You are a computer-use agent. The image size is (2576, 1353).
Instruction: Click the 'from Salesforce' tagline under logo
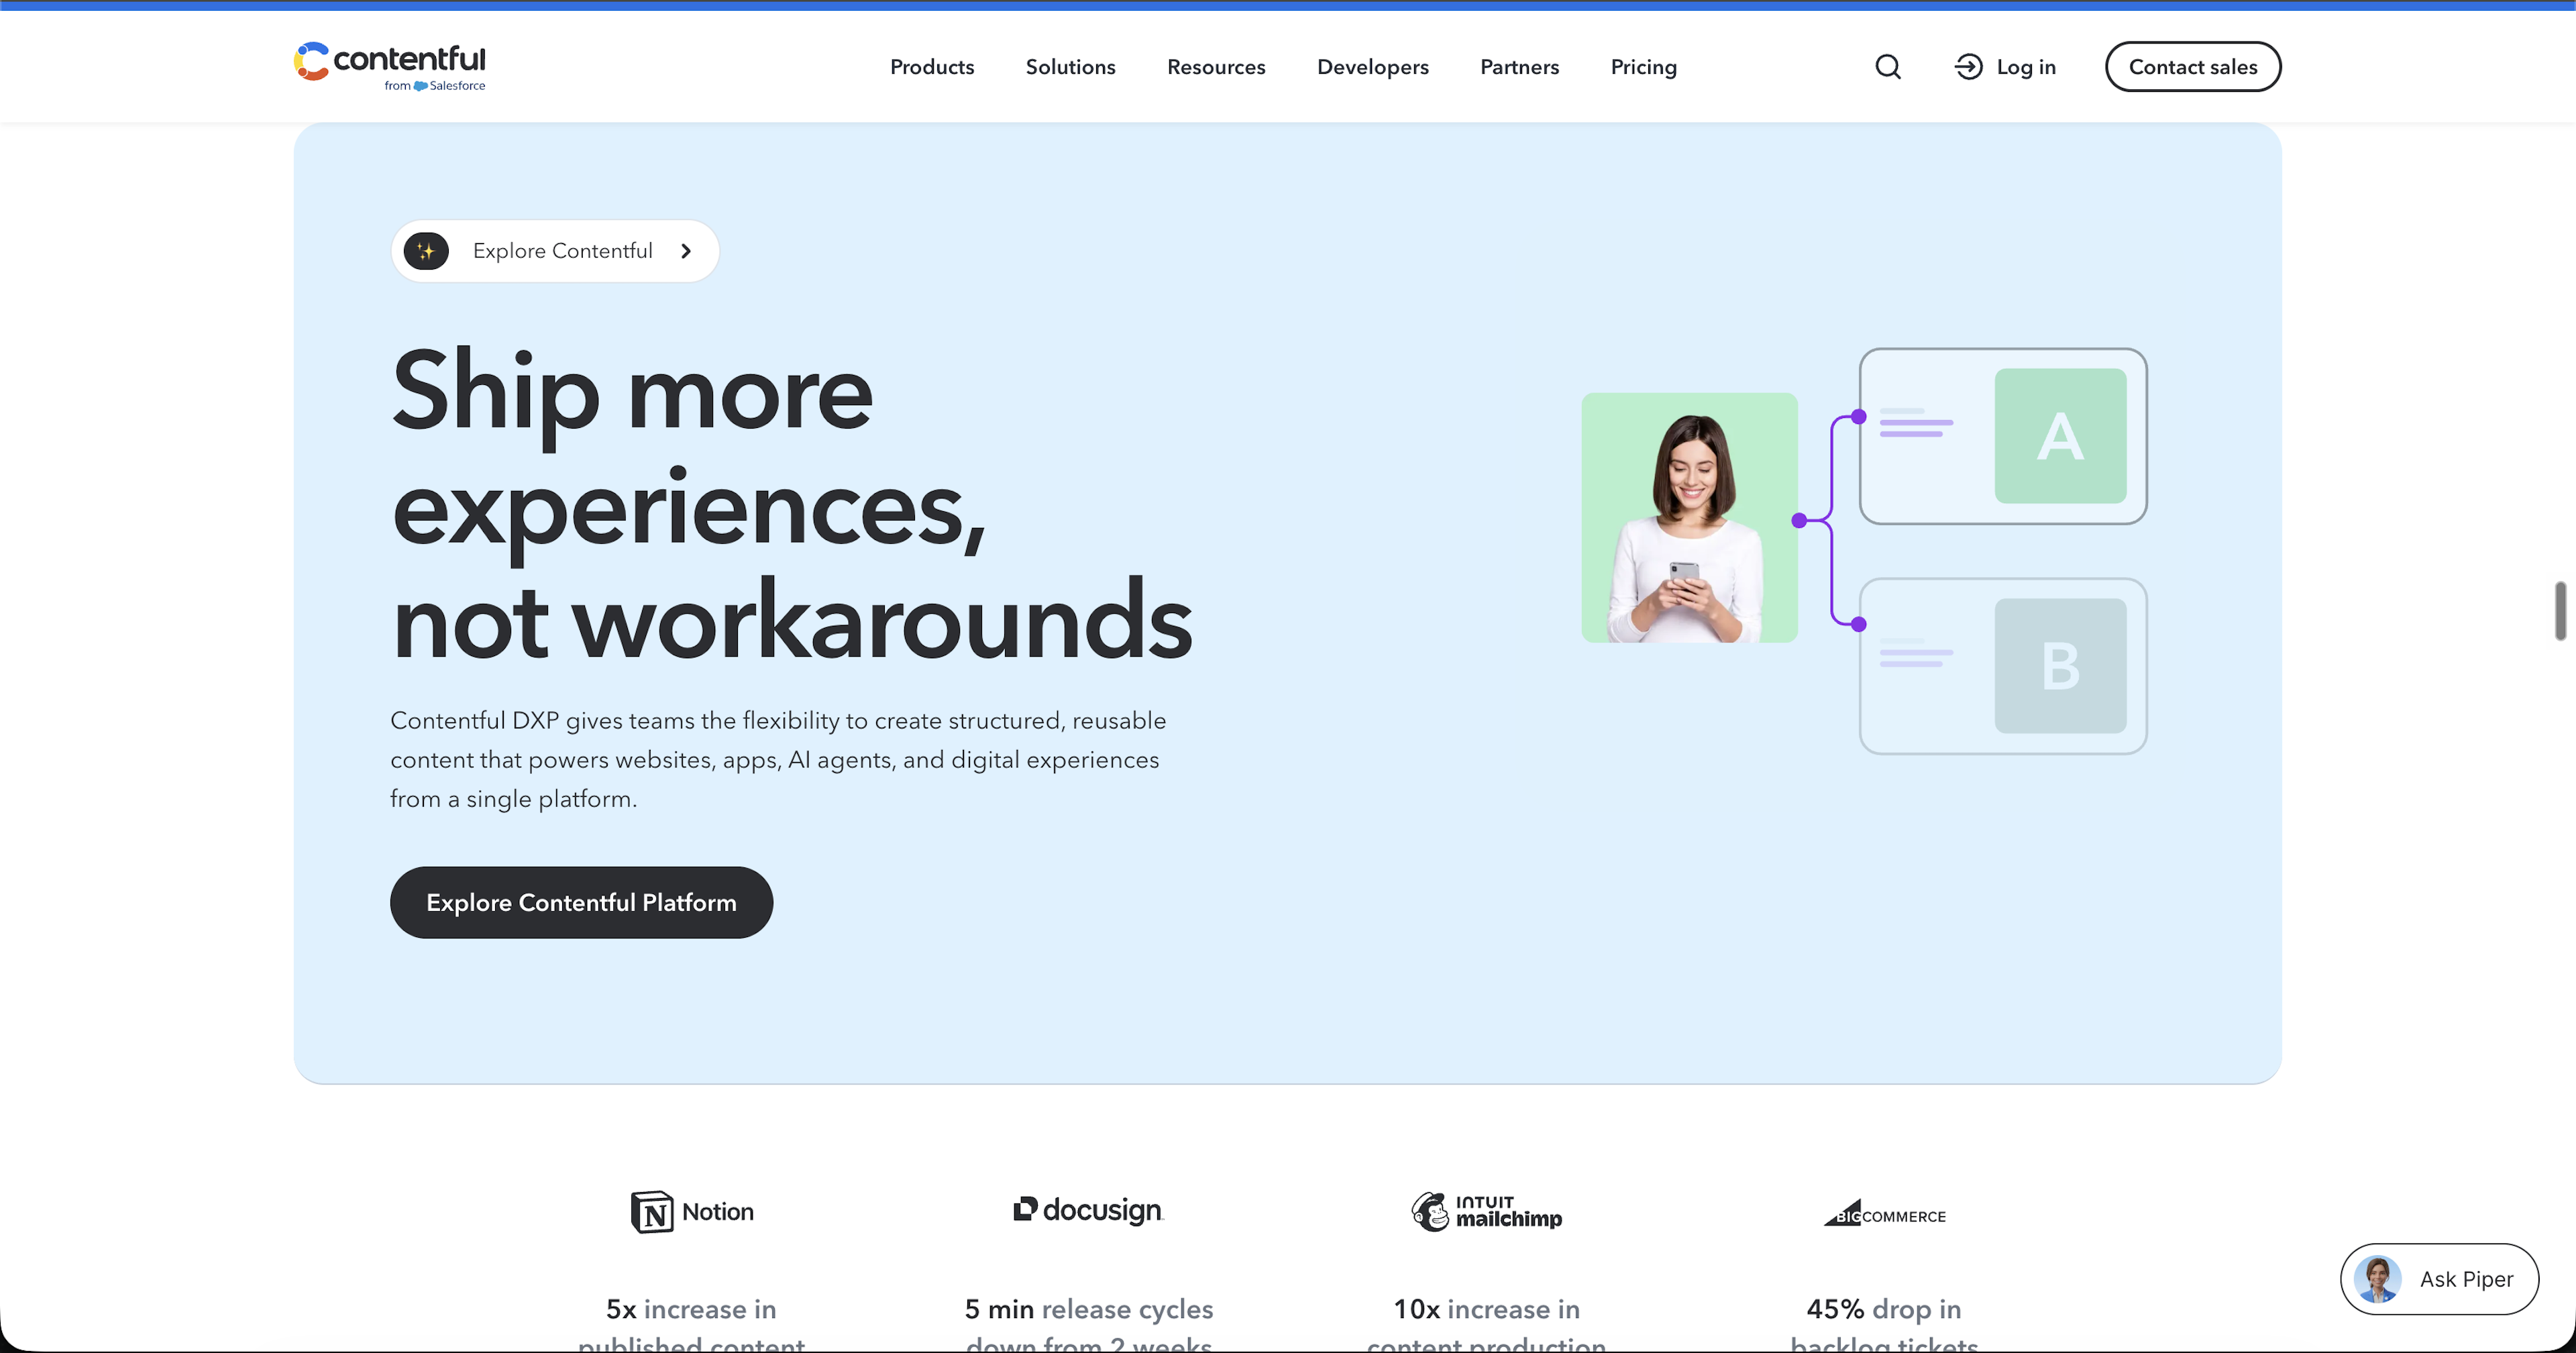point(435,86)
